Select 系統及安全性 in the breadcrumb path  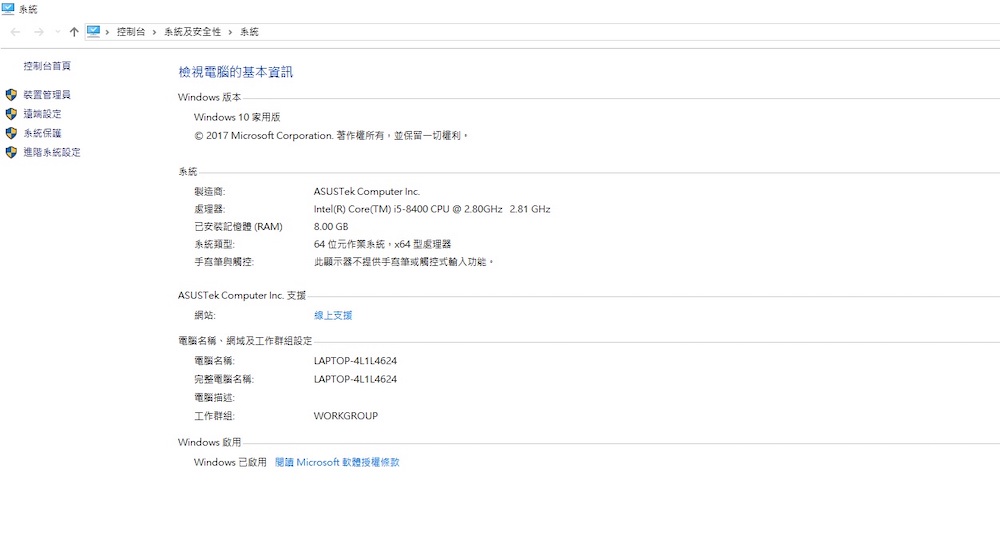tap(192, 32)
